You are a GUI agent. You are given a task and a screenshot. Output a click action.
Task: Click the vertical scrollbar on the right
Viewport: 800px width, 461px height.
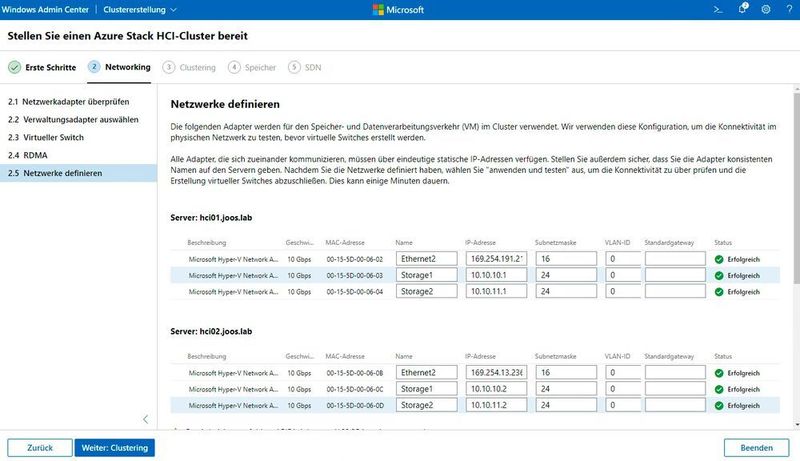(796, 189)
